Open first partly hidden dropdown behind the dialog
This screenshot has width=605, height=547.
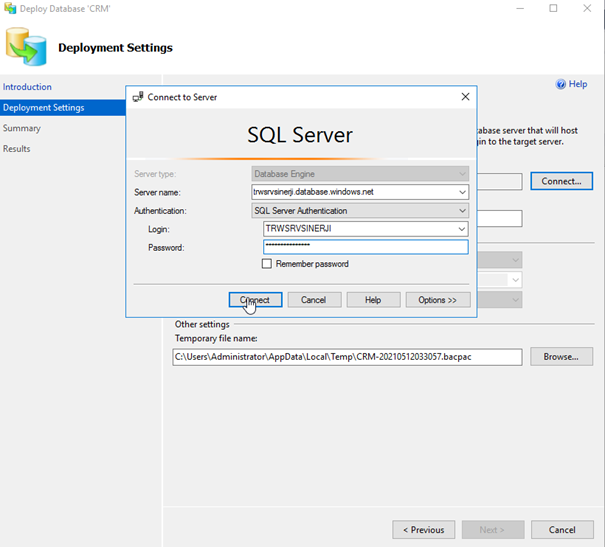500,260
